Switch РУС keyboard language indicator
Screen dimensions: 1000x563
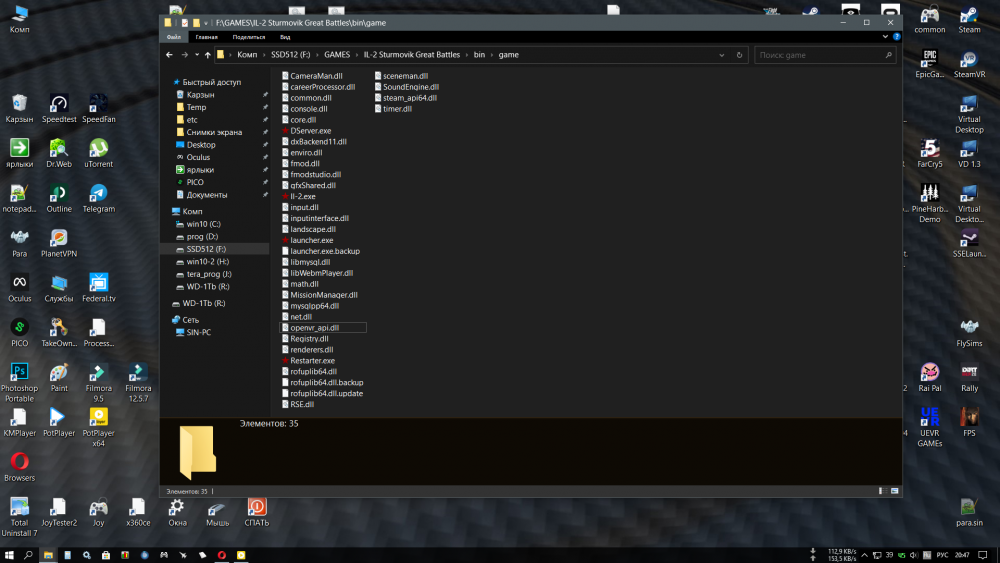942,555
